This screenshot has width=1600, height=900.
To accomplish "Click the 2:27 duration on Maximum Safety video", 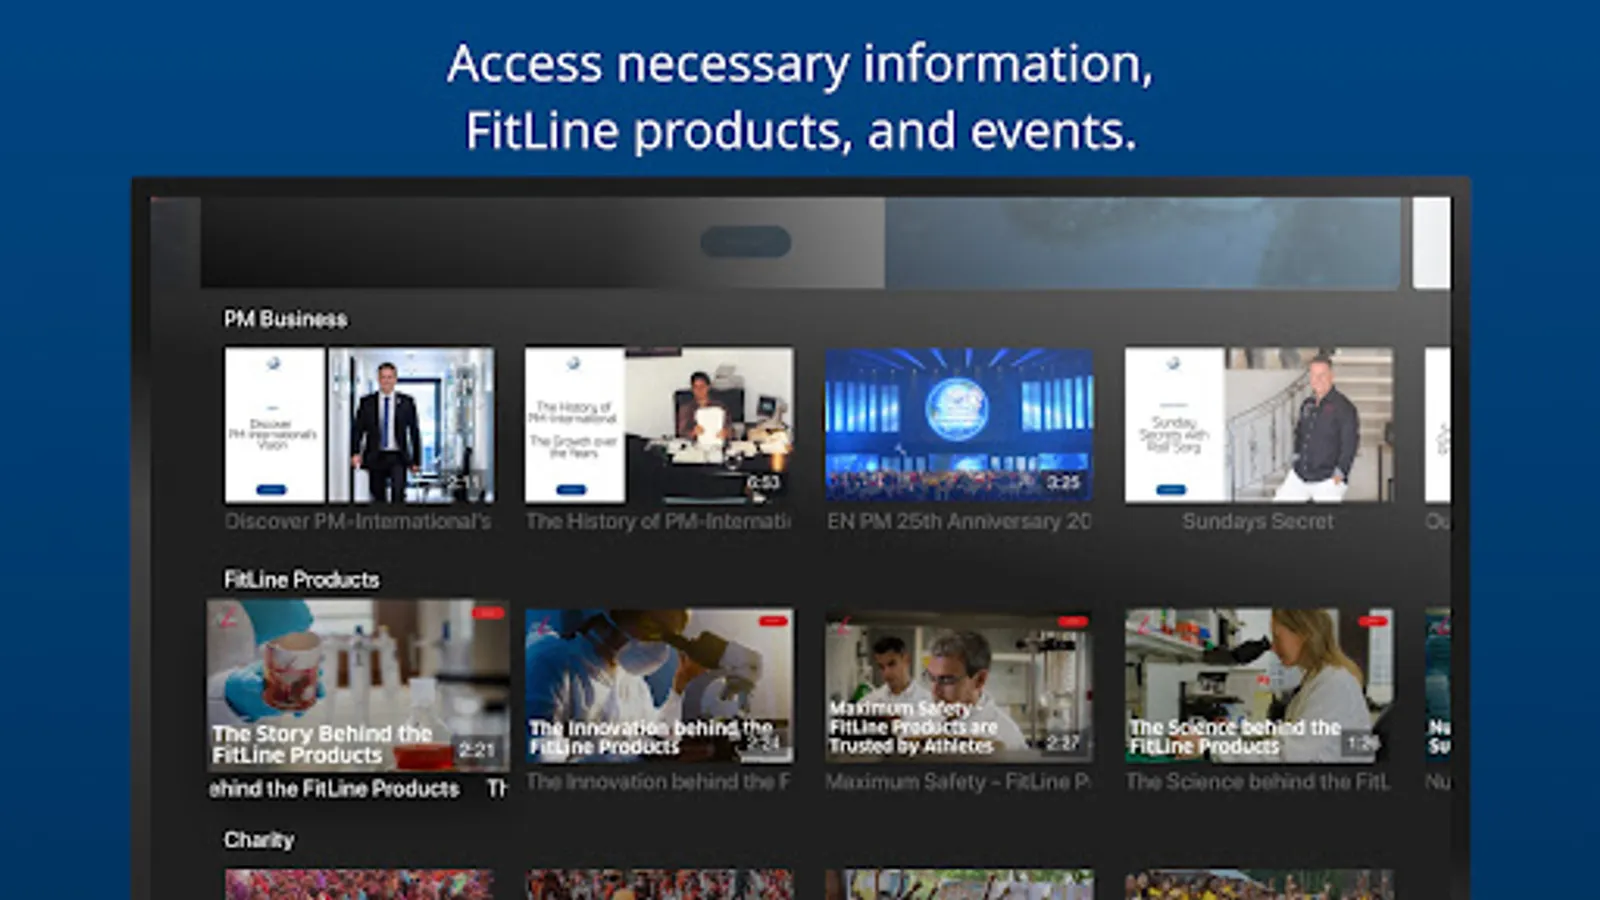I will point(1063,743).
